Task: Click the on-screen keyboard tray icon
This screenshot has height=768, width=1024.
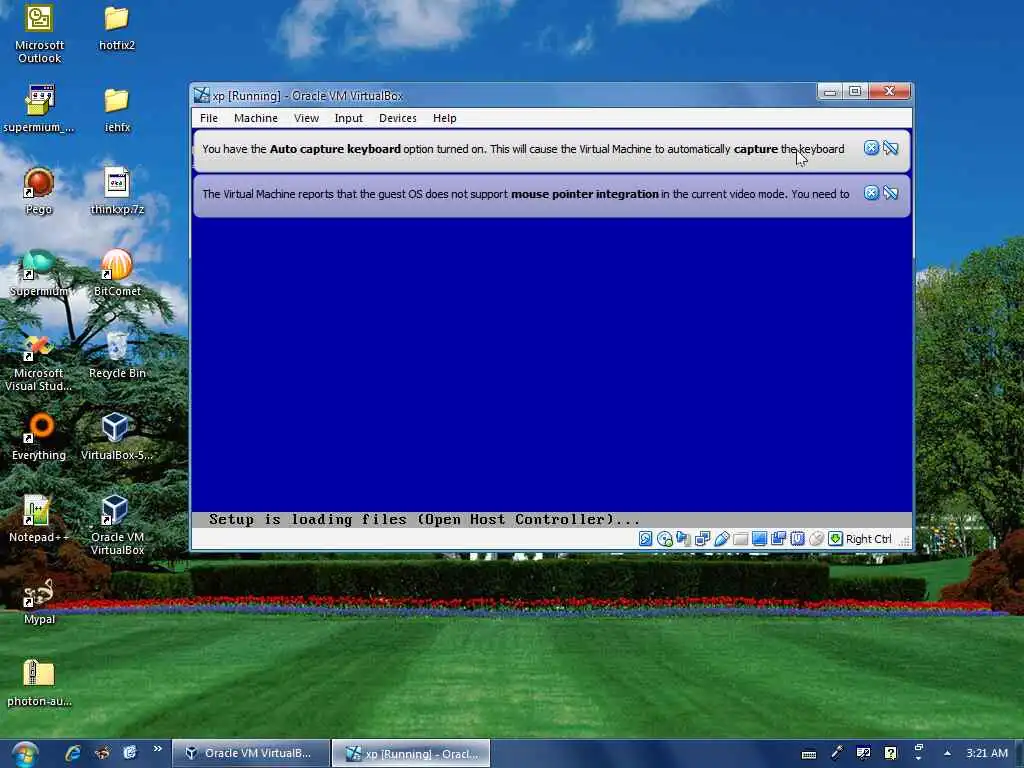Action: [x=808, y=754]
